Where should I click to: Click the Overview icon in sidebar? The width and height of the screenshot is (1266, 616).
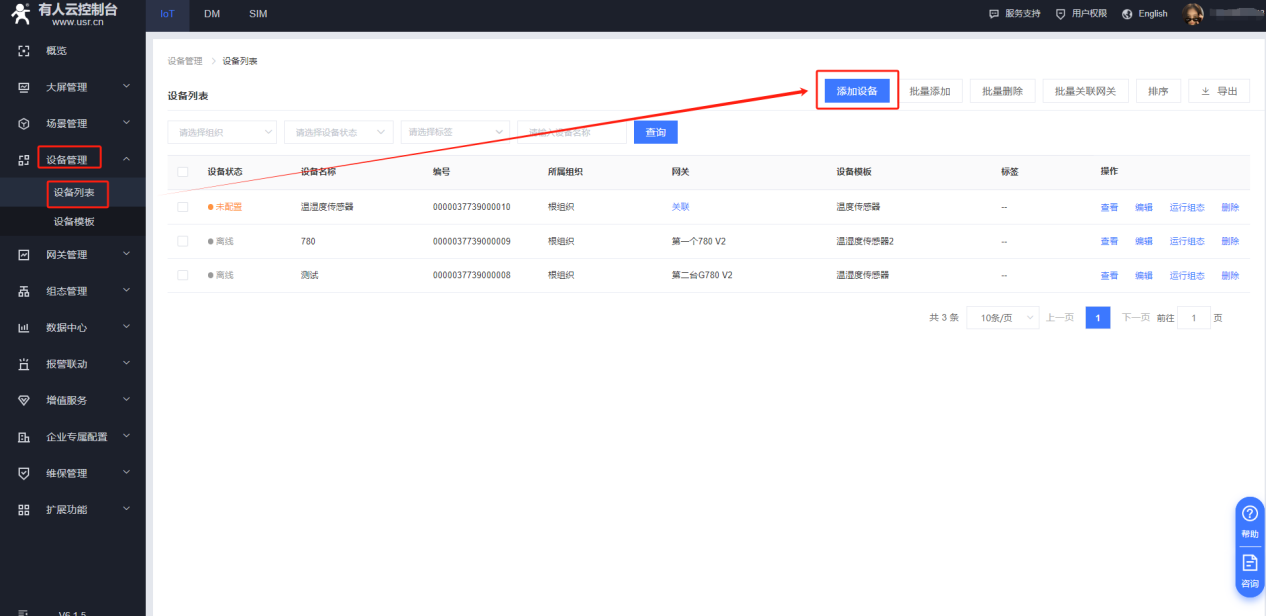pos(24,51)
